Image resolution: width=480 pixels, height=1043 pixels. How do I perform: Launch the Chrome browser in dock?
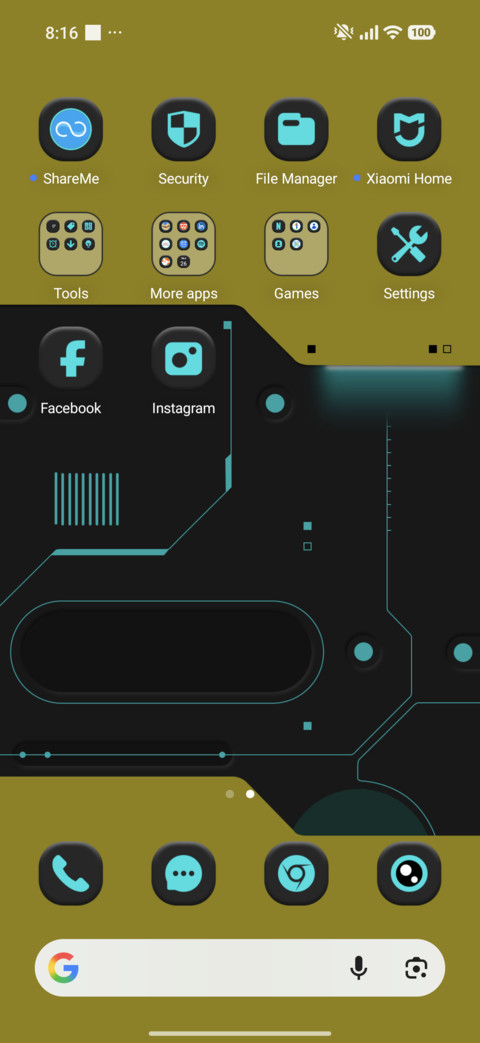297,873
